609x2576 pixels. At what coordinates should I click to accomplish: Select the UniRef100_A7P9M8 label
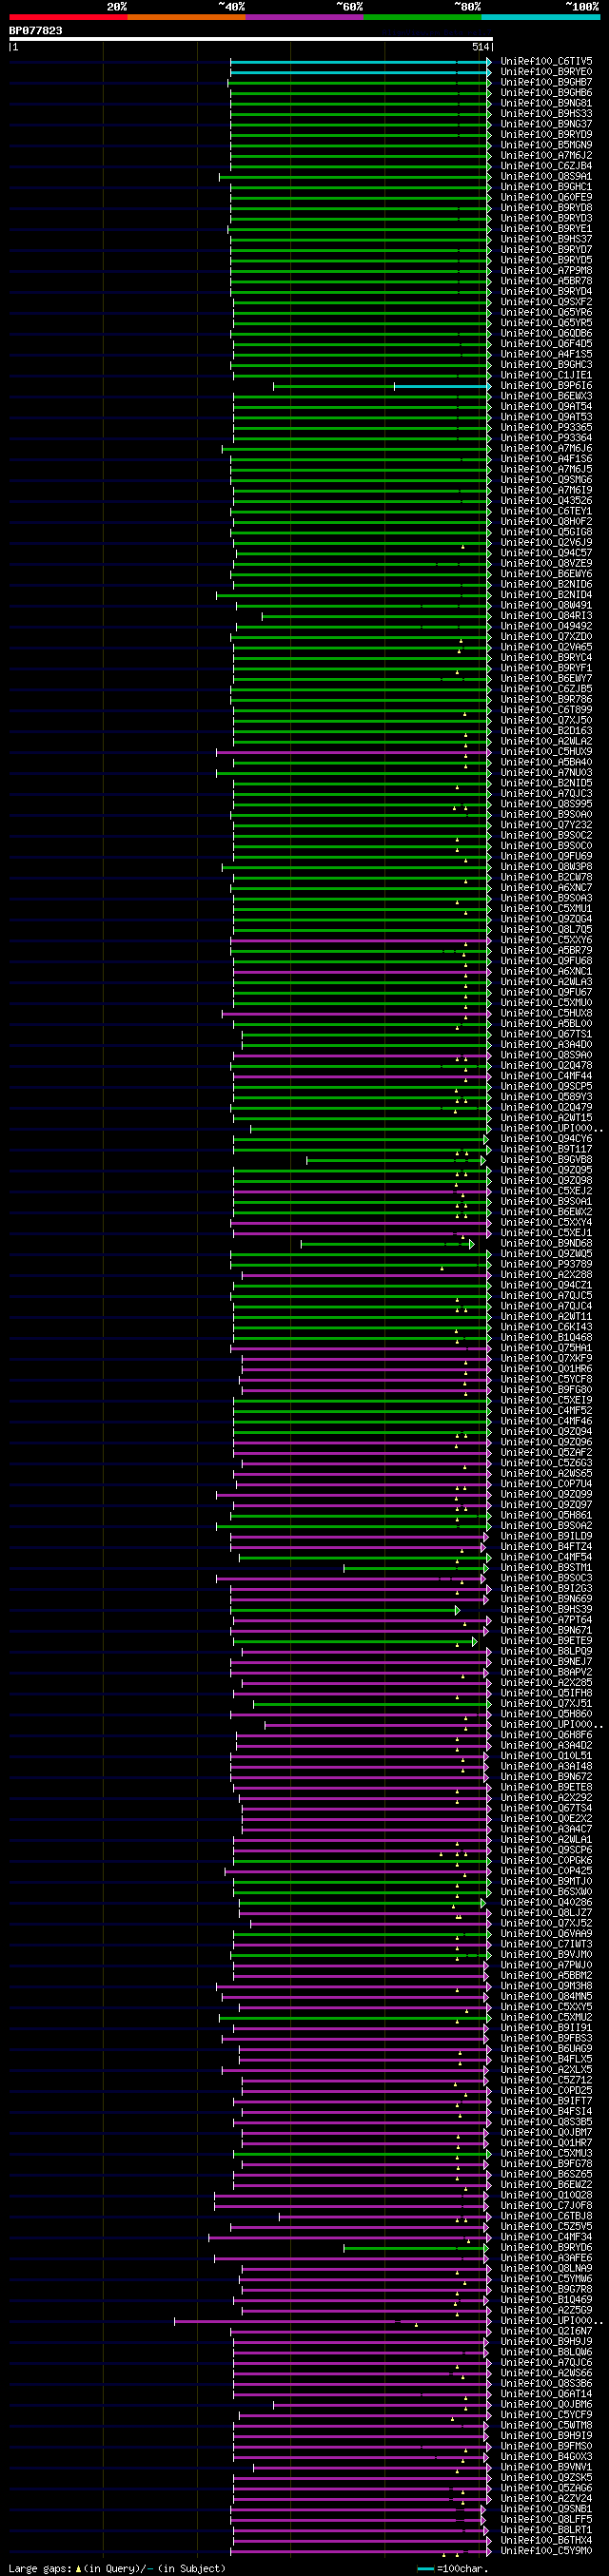click(x=546, y=271)
